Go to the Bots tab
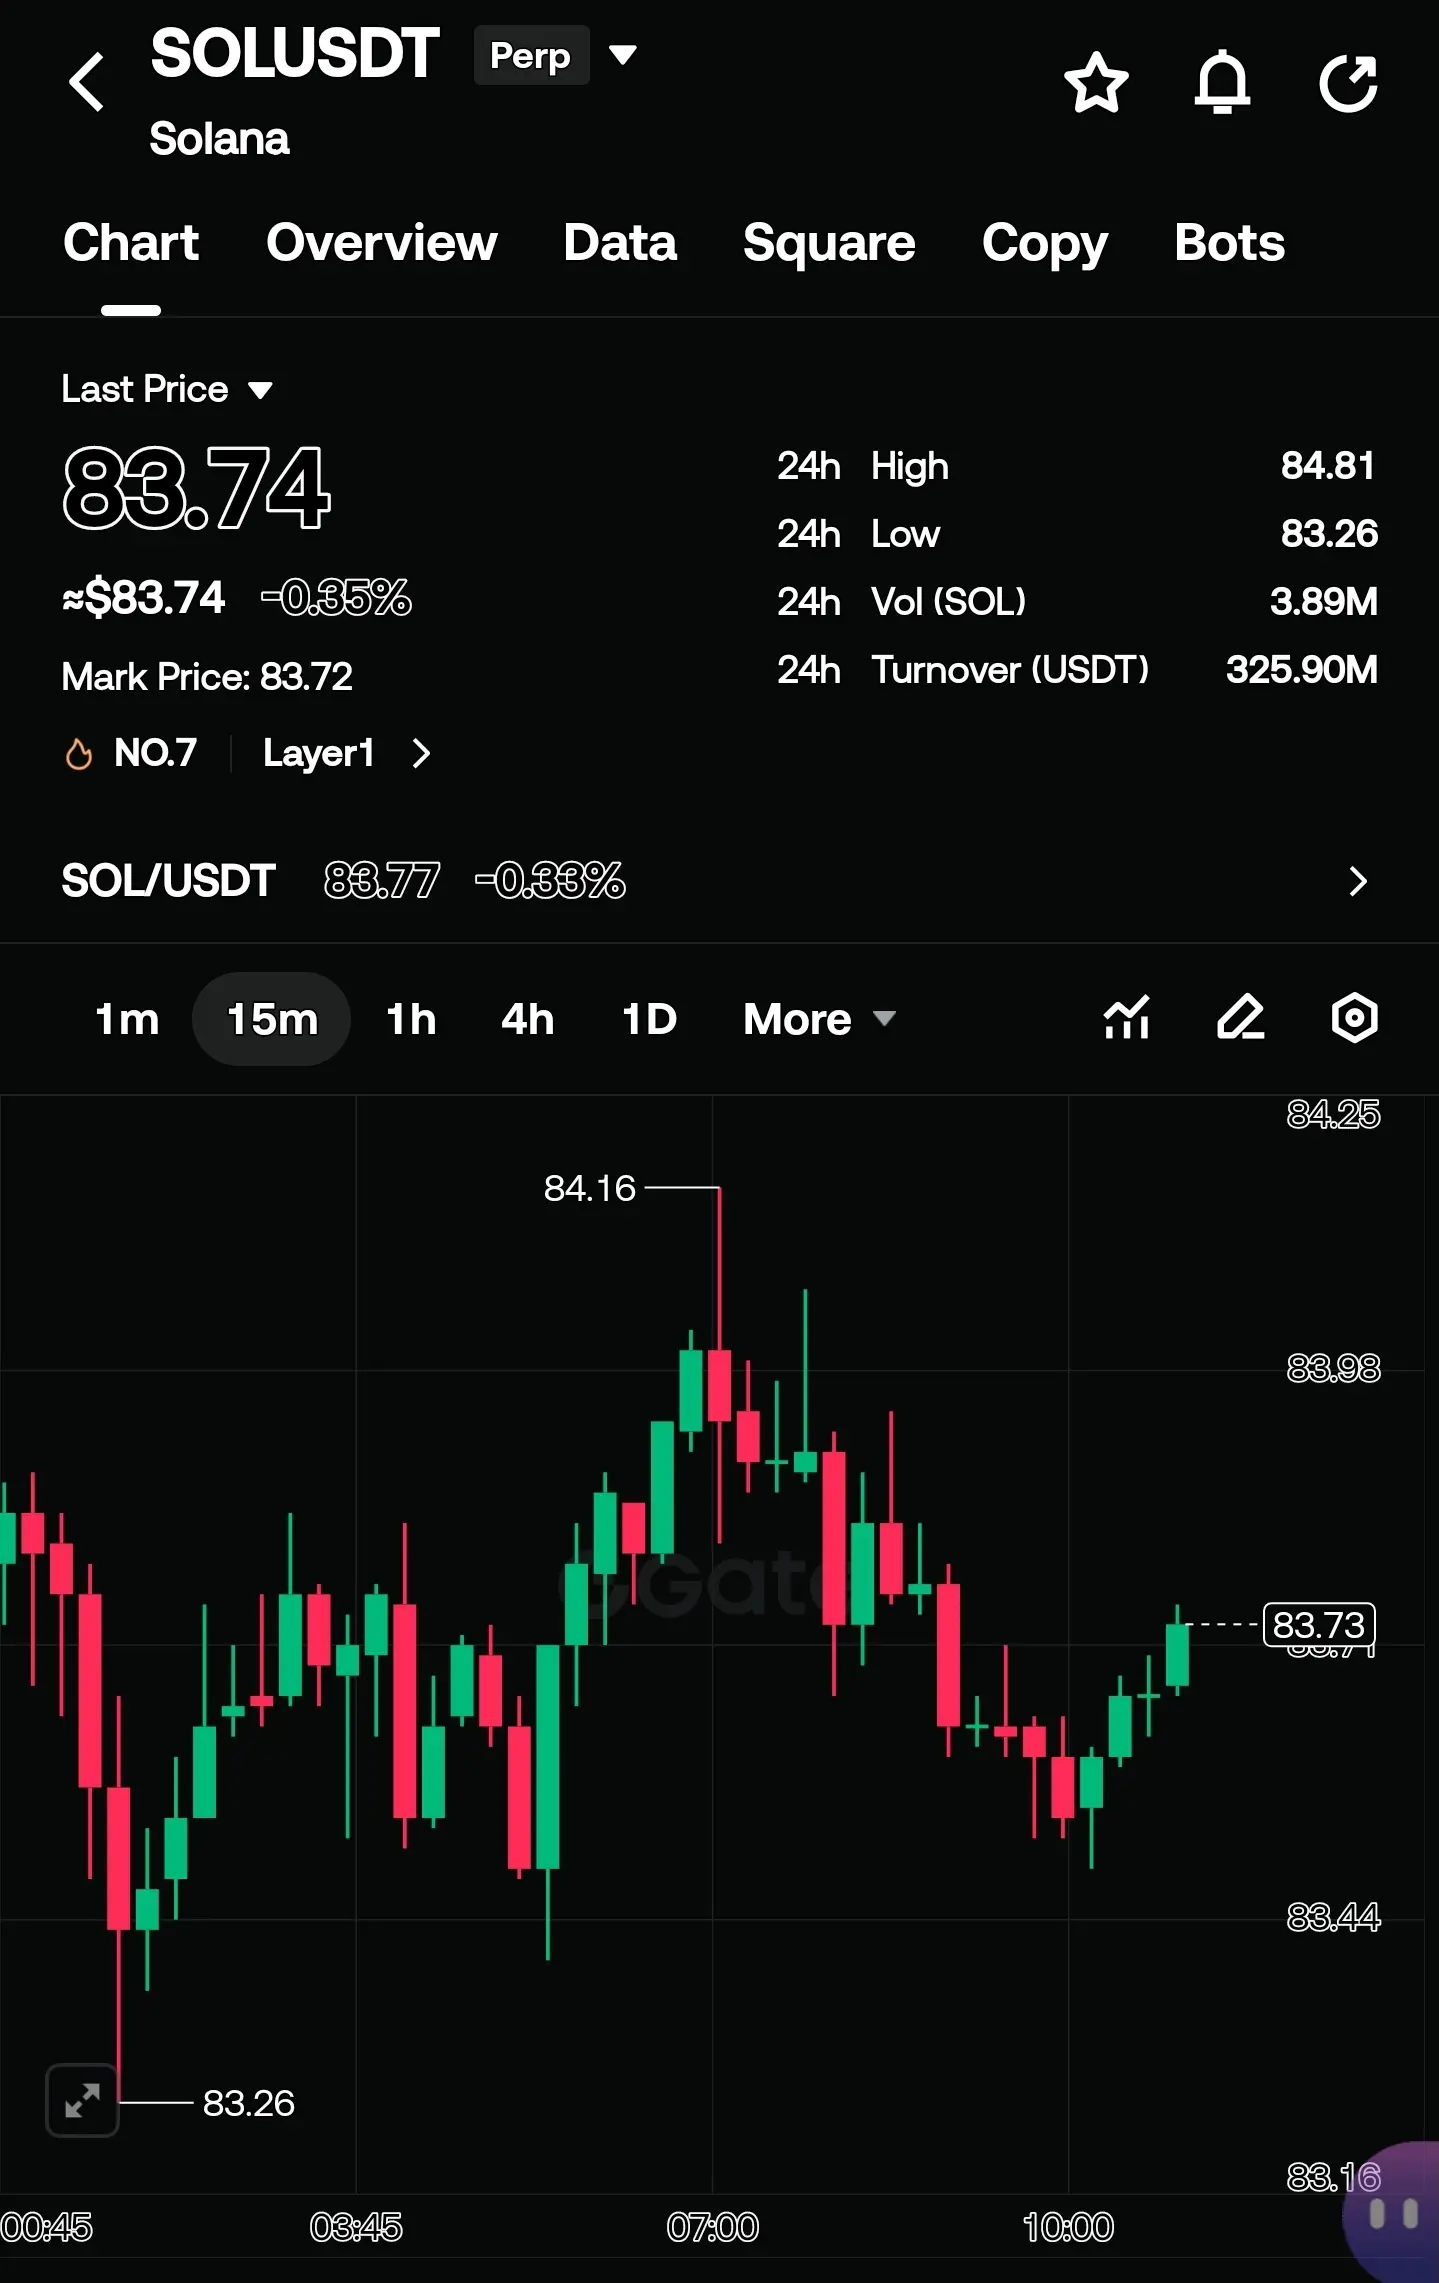Viewport: 1439px width, 2283px height. [1229, 243]
